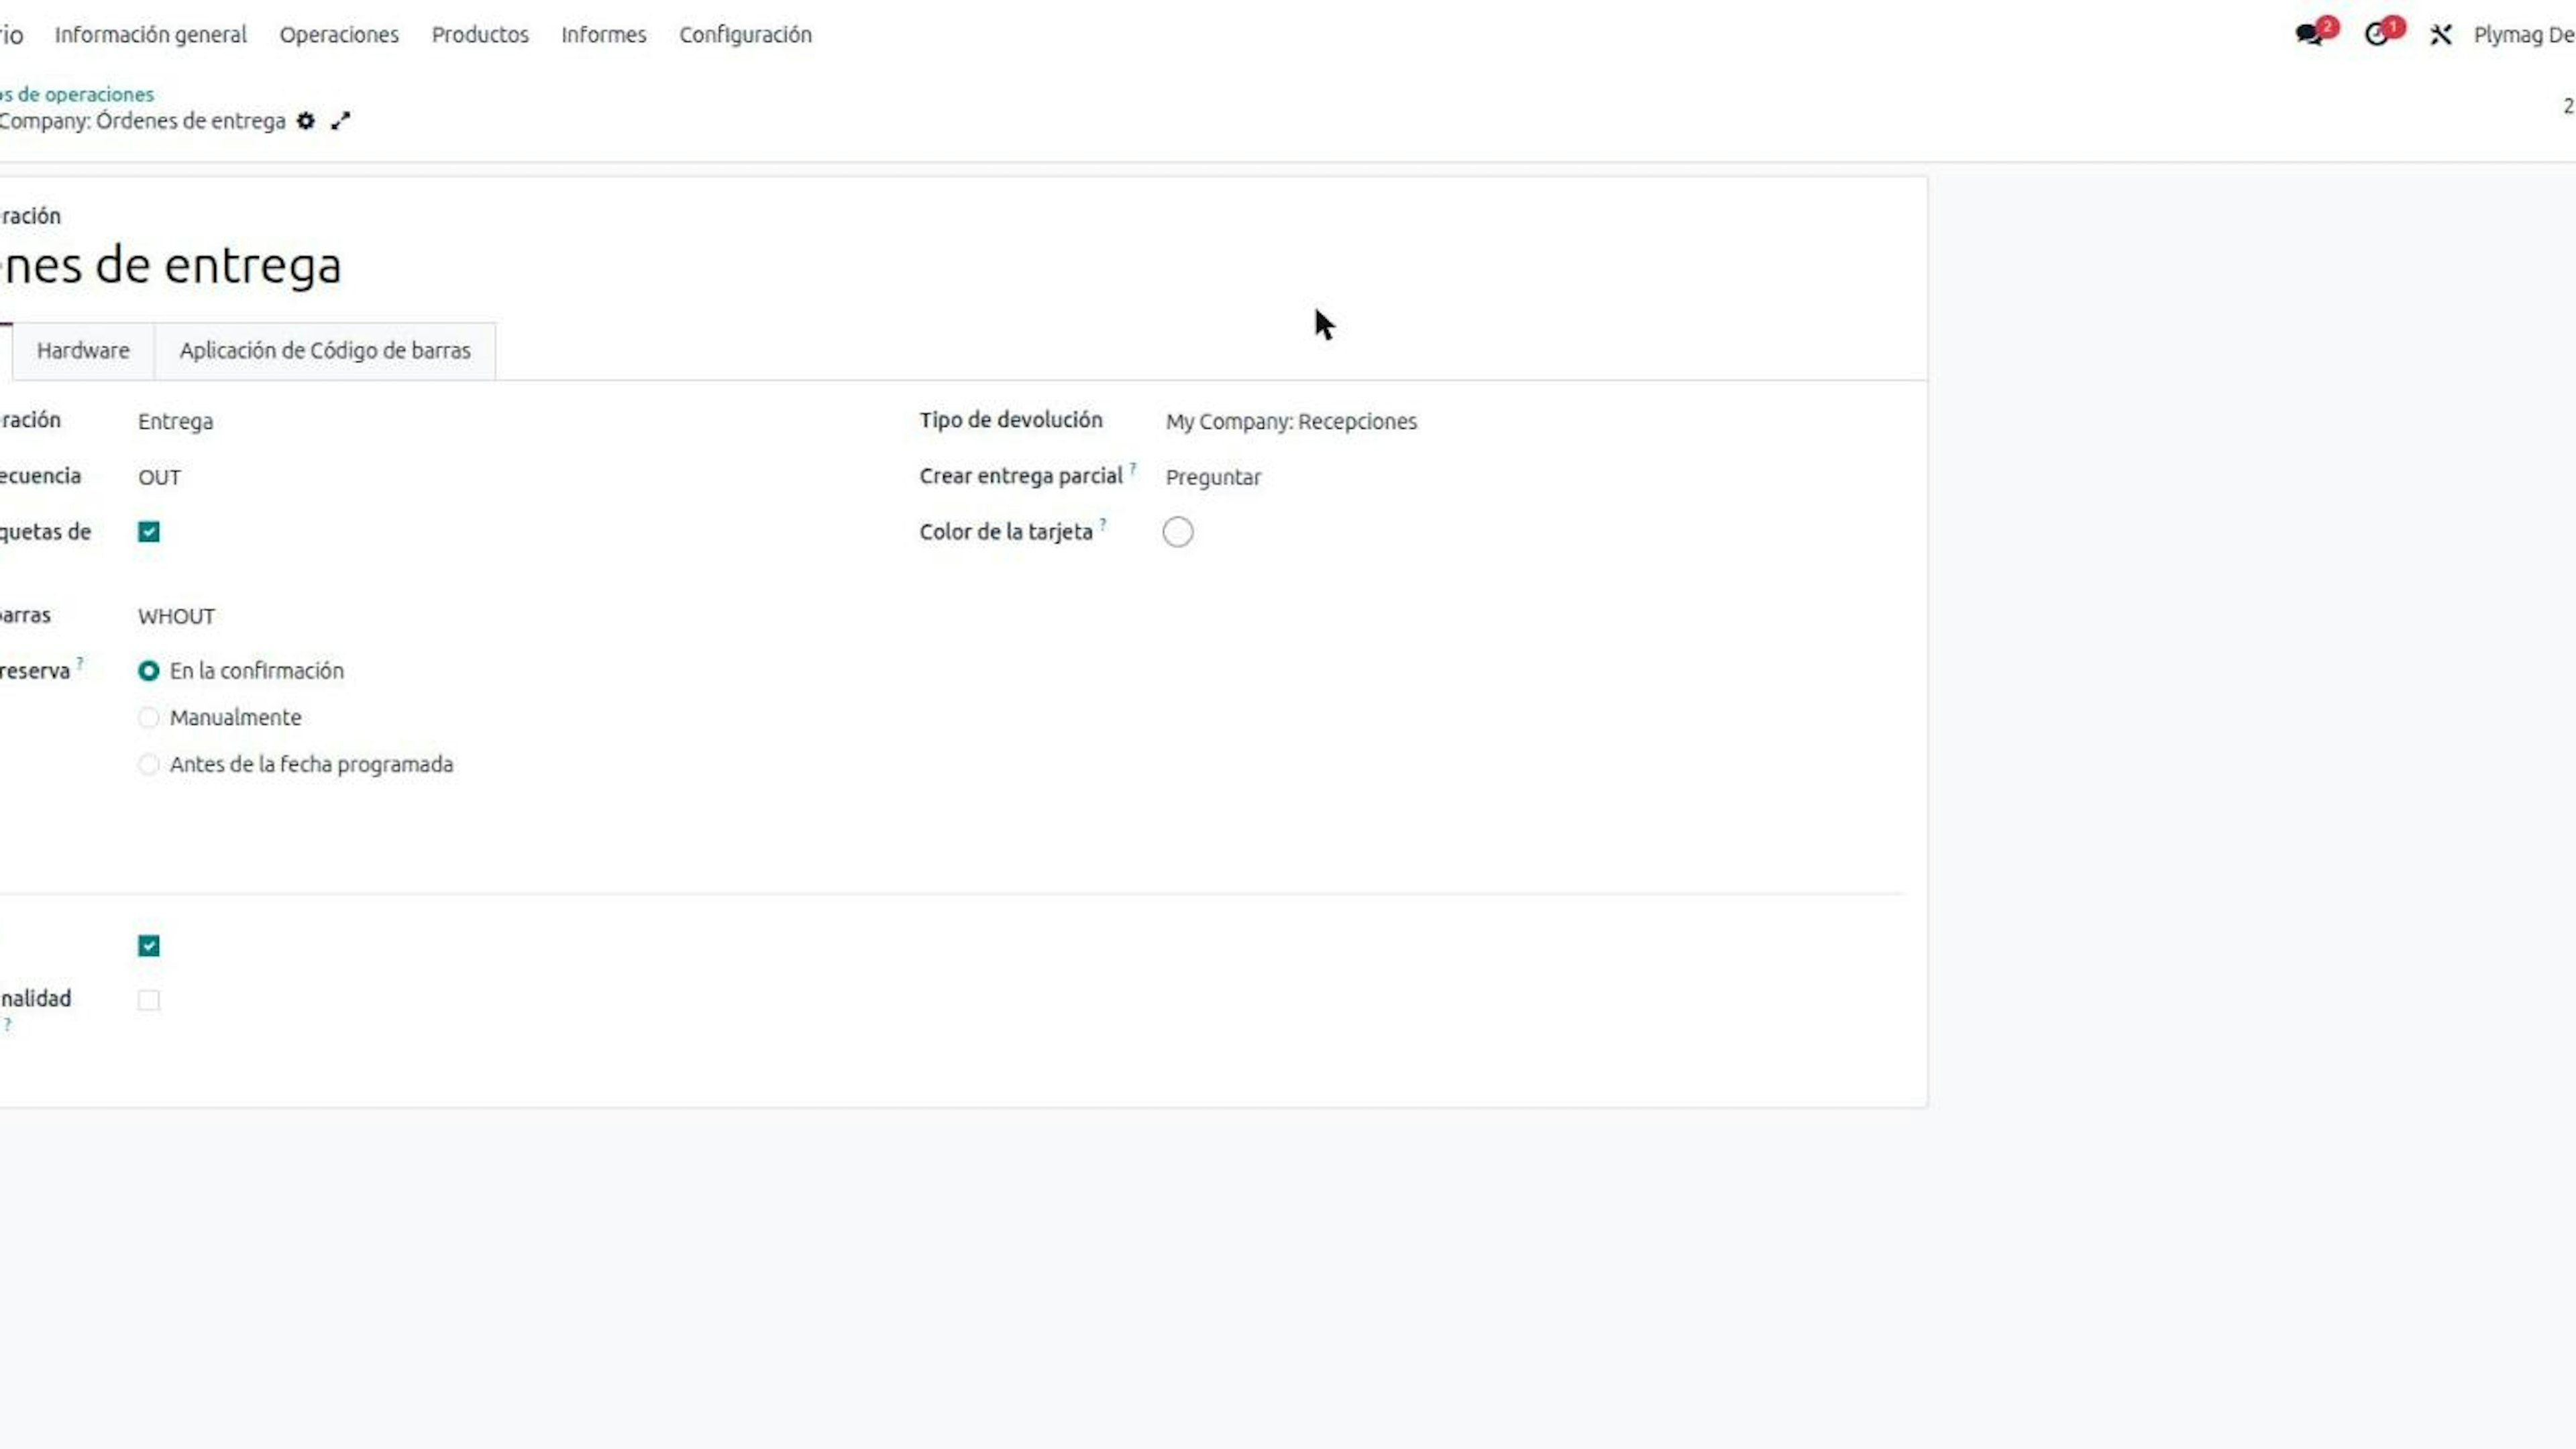Select En la confirmación radio option
The image size is (2576, 1449).
[x=149, y=671]
